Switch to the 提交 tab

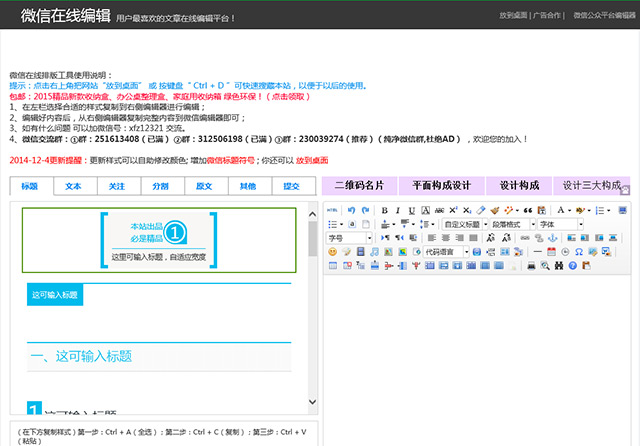tap(293, 186)
